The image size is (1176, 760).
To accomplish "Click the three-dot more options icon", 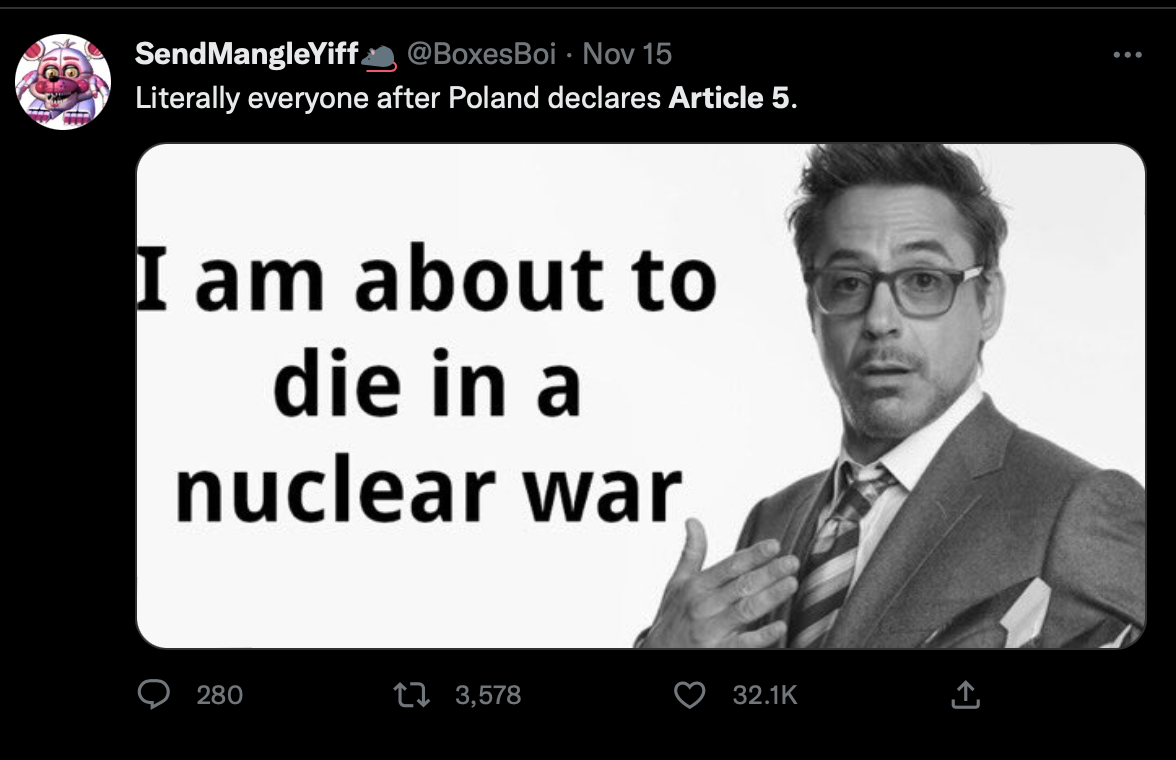I will click(1129, 56).
